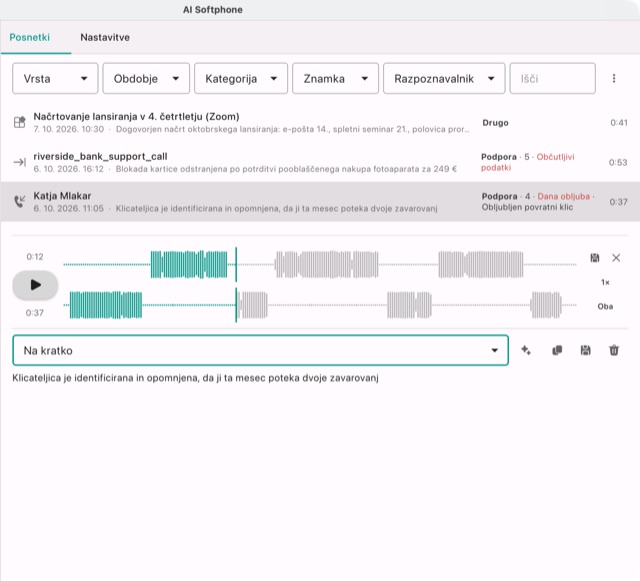Screen dimensions: 640x581
Task: Open the three-dot more options menu
Action: (614, 78)
